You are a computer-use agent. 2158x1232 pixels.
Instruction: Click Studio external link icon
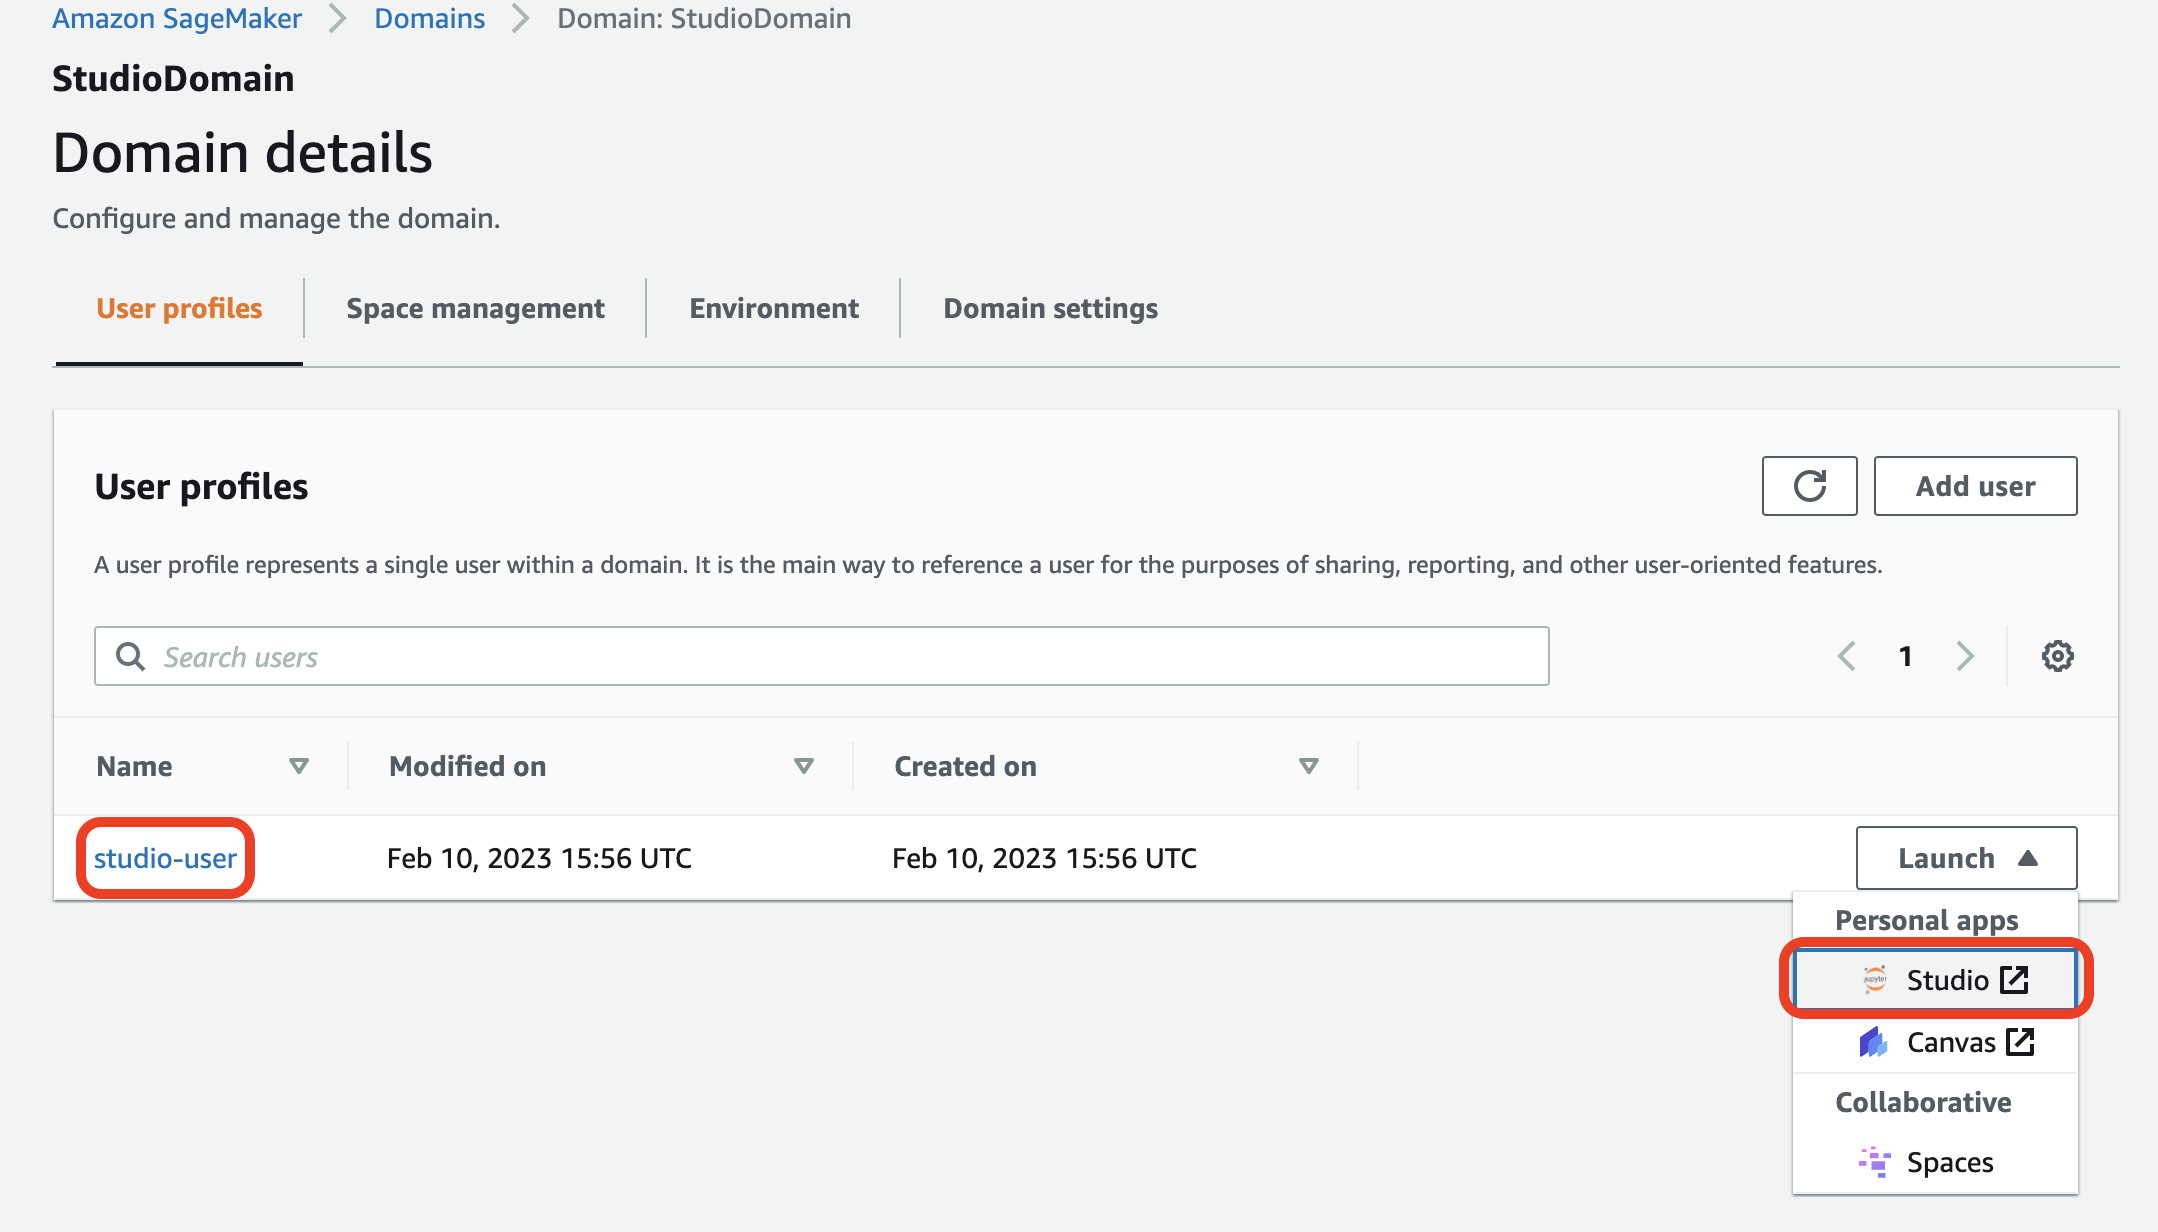[x=2014, y=980]
